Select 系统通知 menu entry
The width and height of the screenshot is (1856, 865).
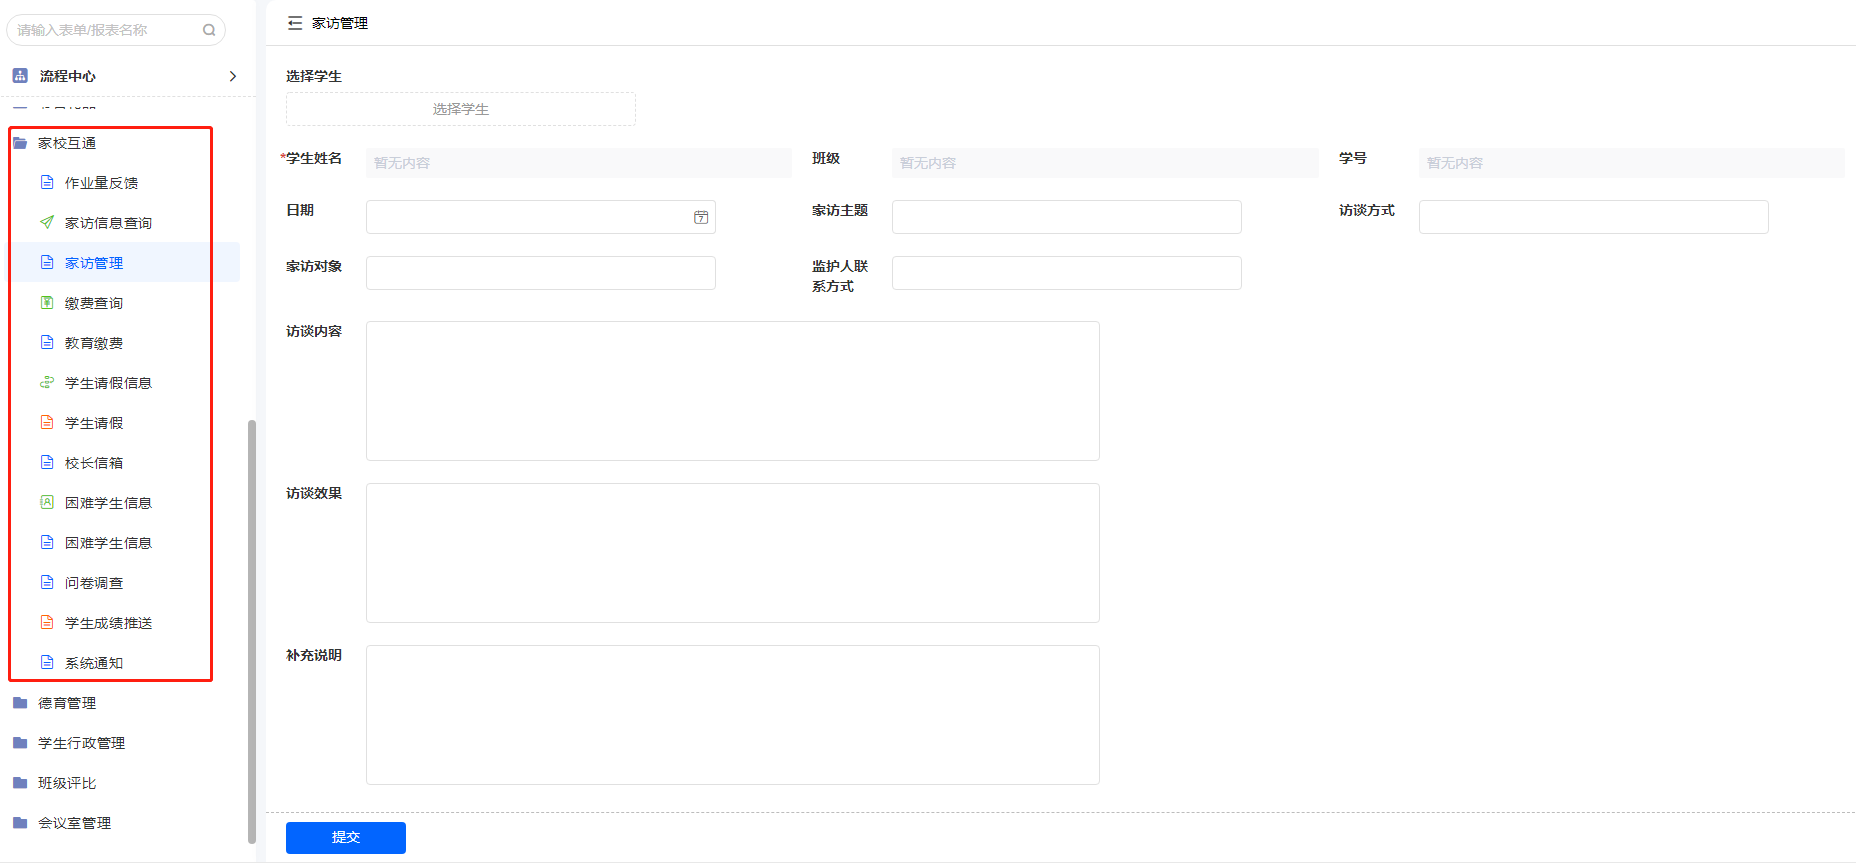[x=94, y=663]
